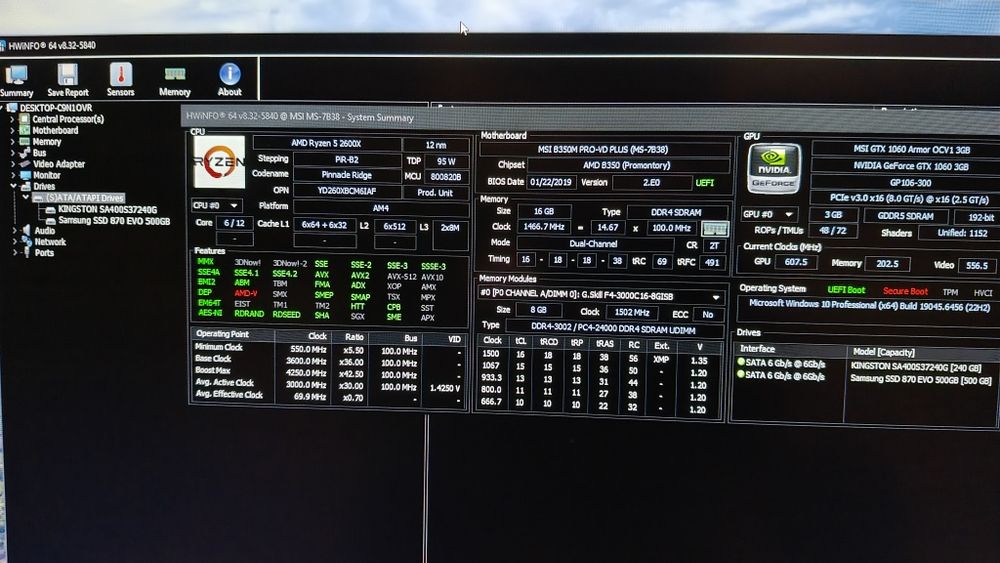
Task: Open the CPU #0 dropdown
Action: 216,206
